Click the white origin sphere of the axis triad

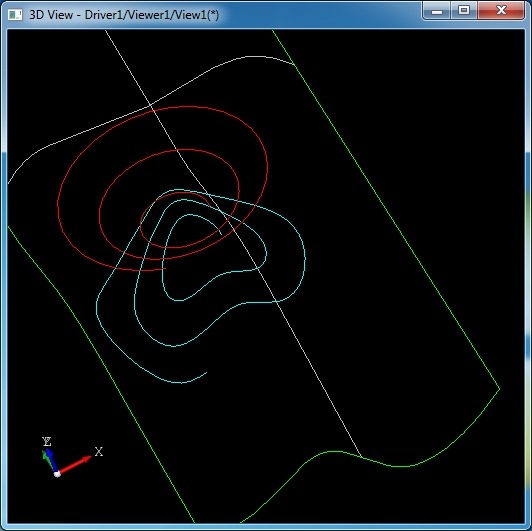click(57, 474)
